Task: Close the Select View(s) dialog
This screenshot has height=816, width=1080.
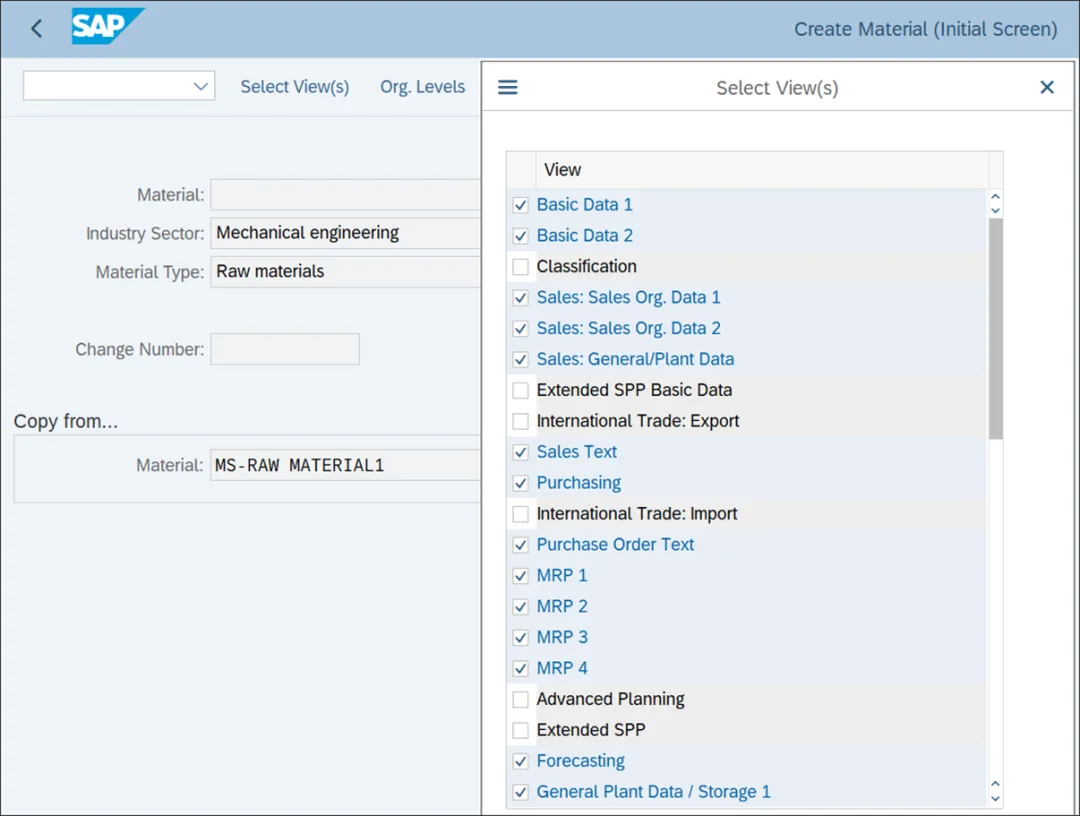Action: tap(1047, 88)
